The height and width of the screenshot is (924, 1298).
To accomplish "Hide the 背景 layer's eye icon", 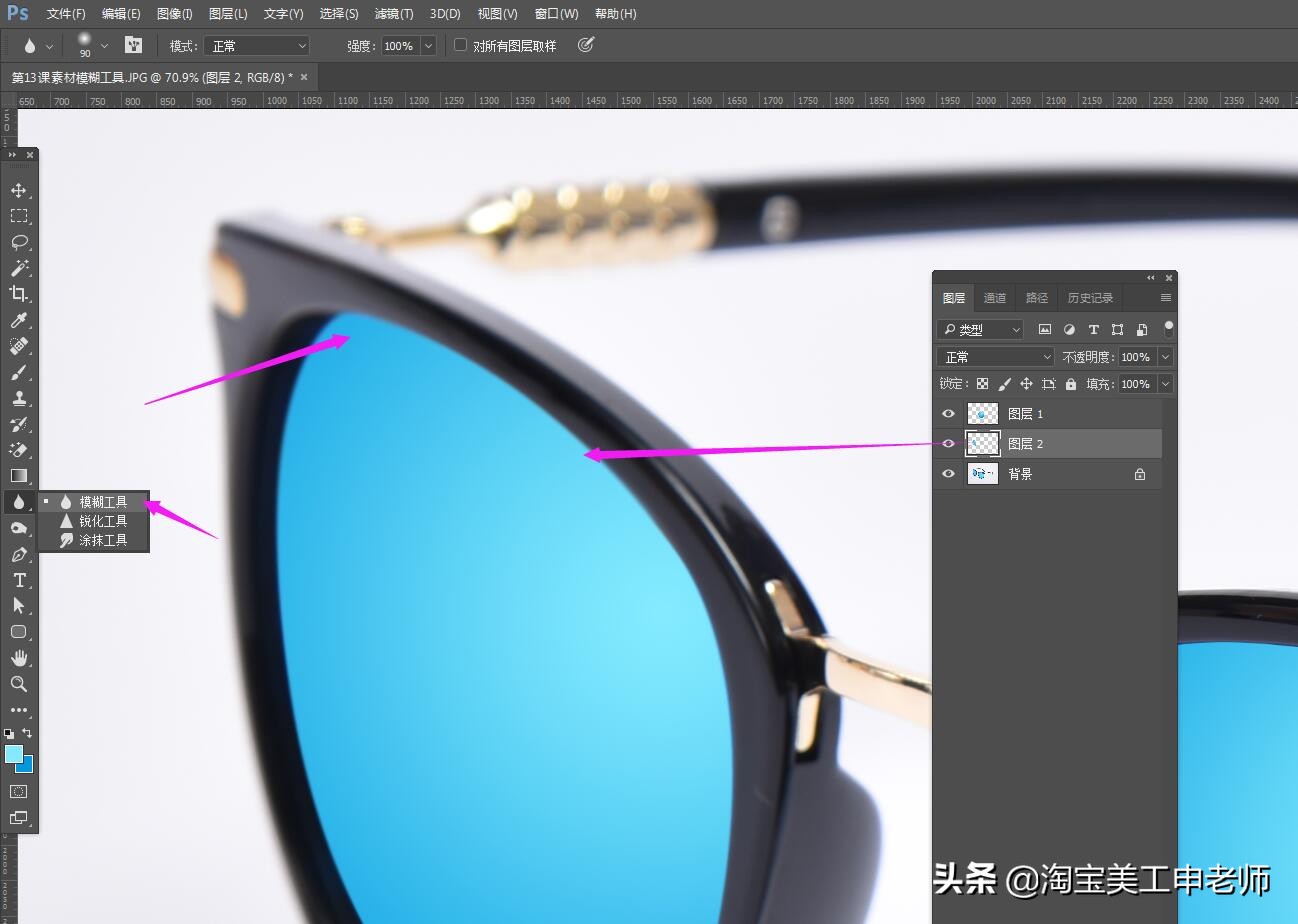I will pyautogui.click(x=949, y=474).
